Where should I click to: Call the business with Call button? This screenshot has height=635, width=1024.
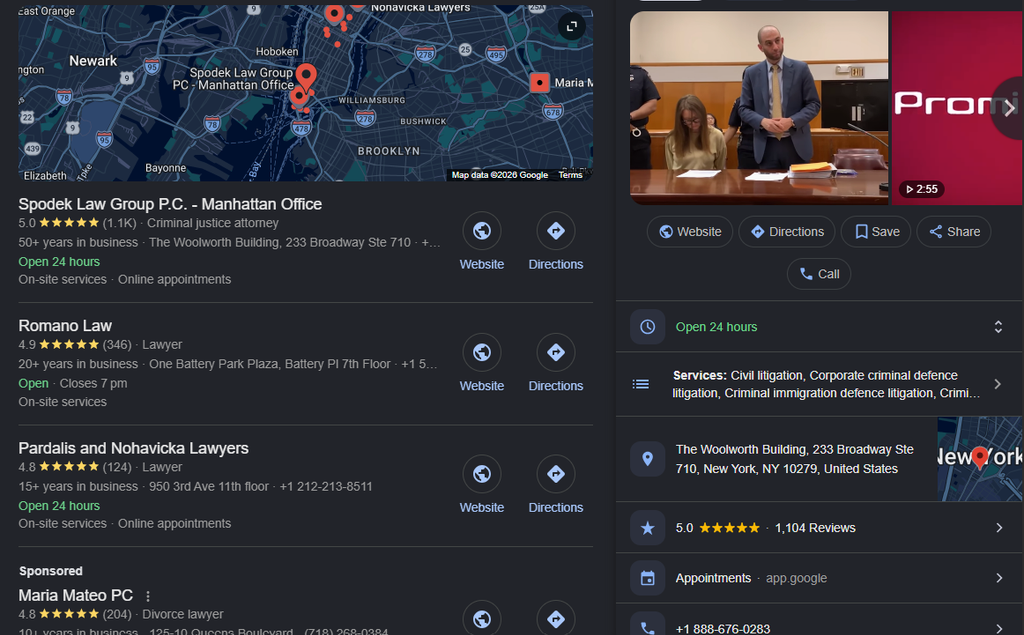[x=819, y=274]
